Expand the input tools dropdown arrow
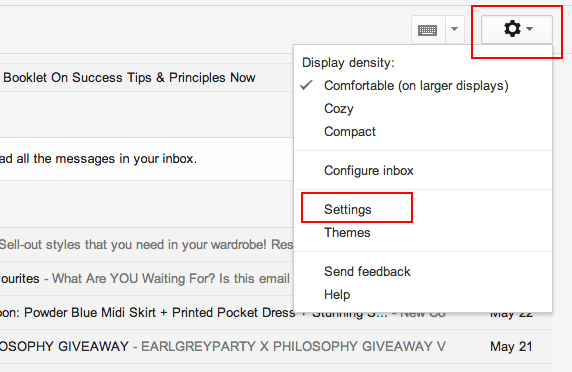 coord(455,29)
